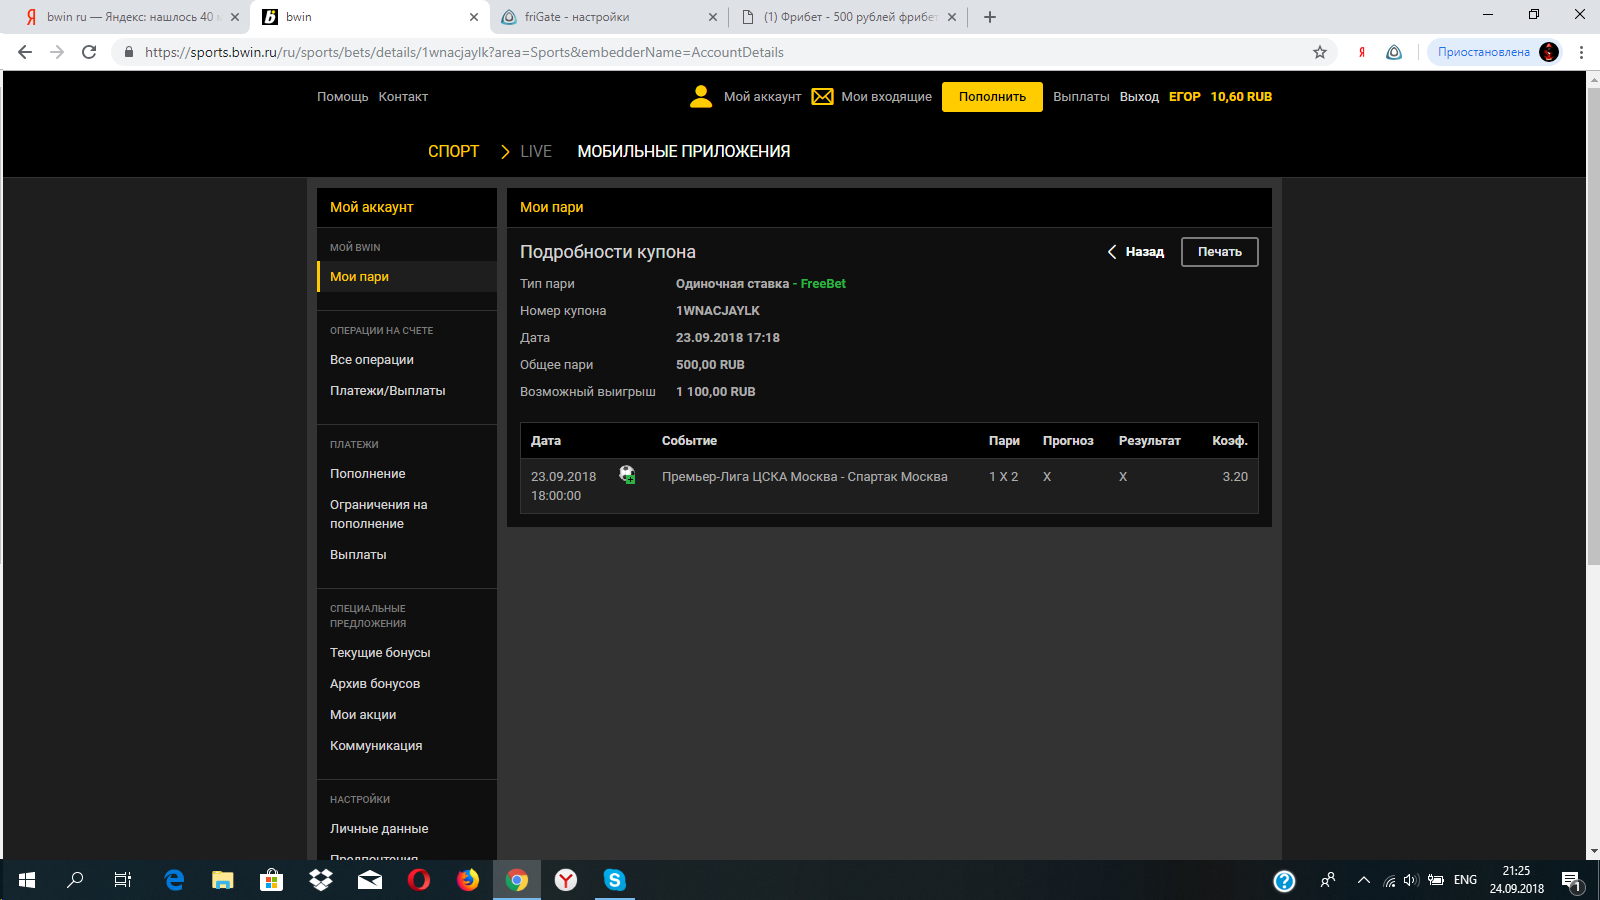This screenshot has height=900, width=1600.
Task: Open Текущие бонусы in sidebar
Action: point(380,653)
